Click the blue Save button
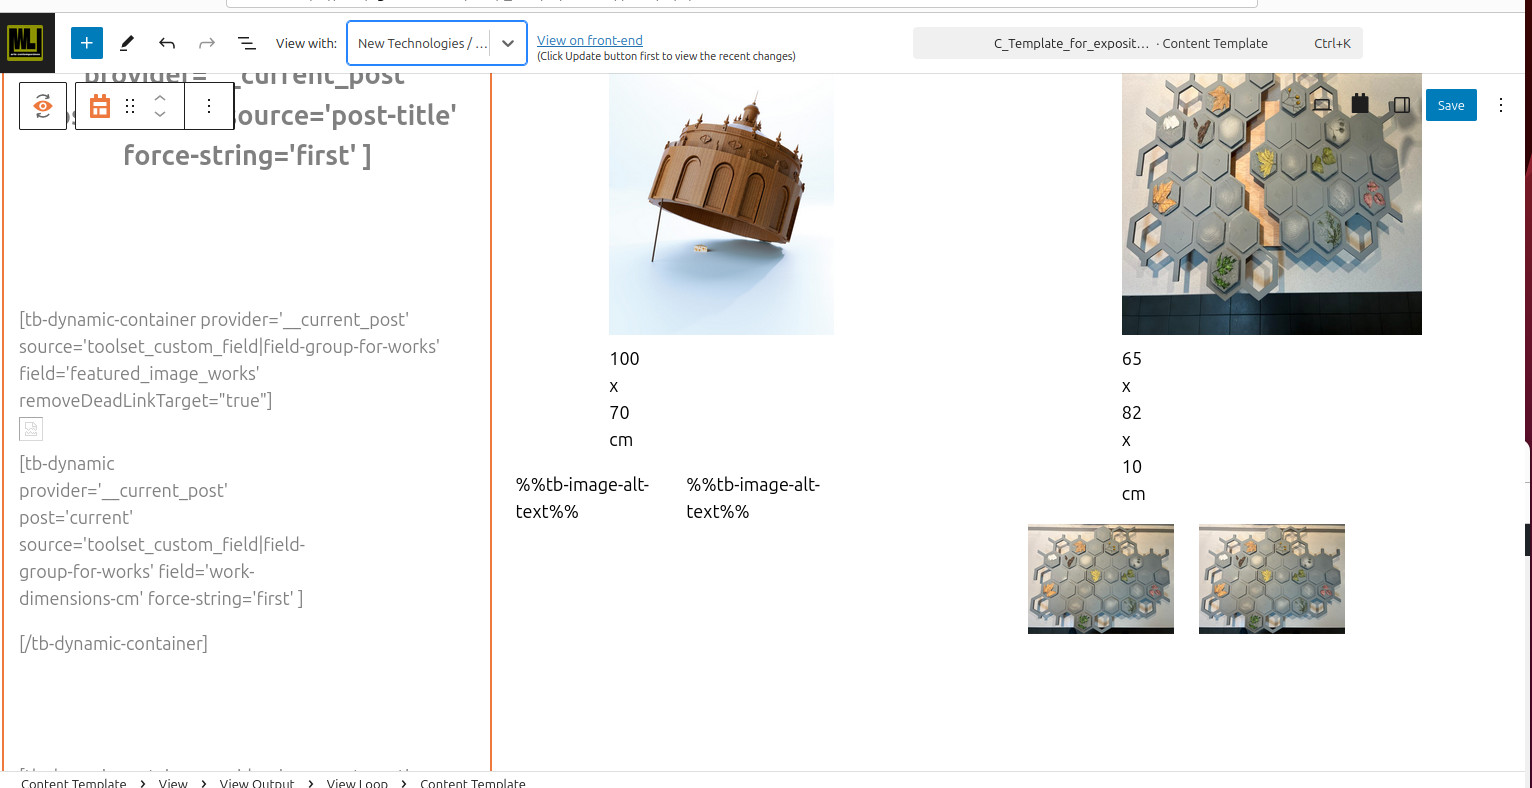 [1451, 105]
